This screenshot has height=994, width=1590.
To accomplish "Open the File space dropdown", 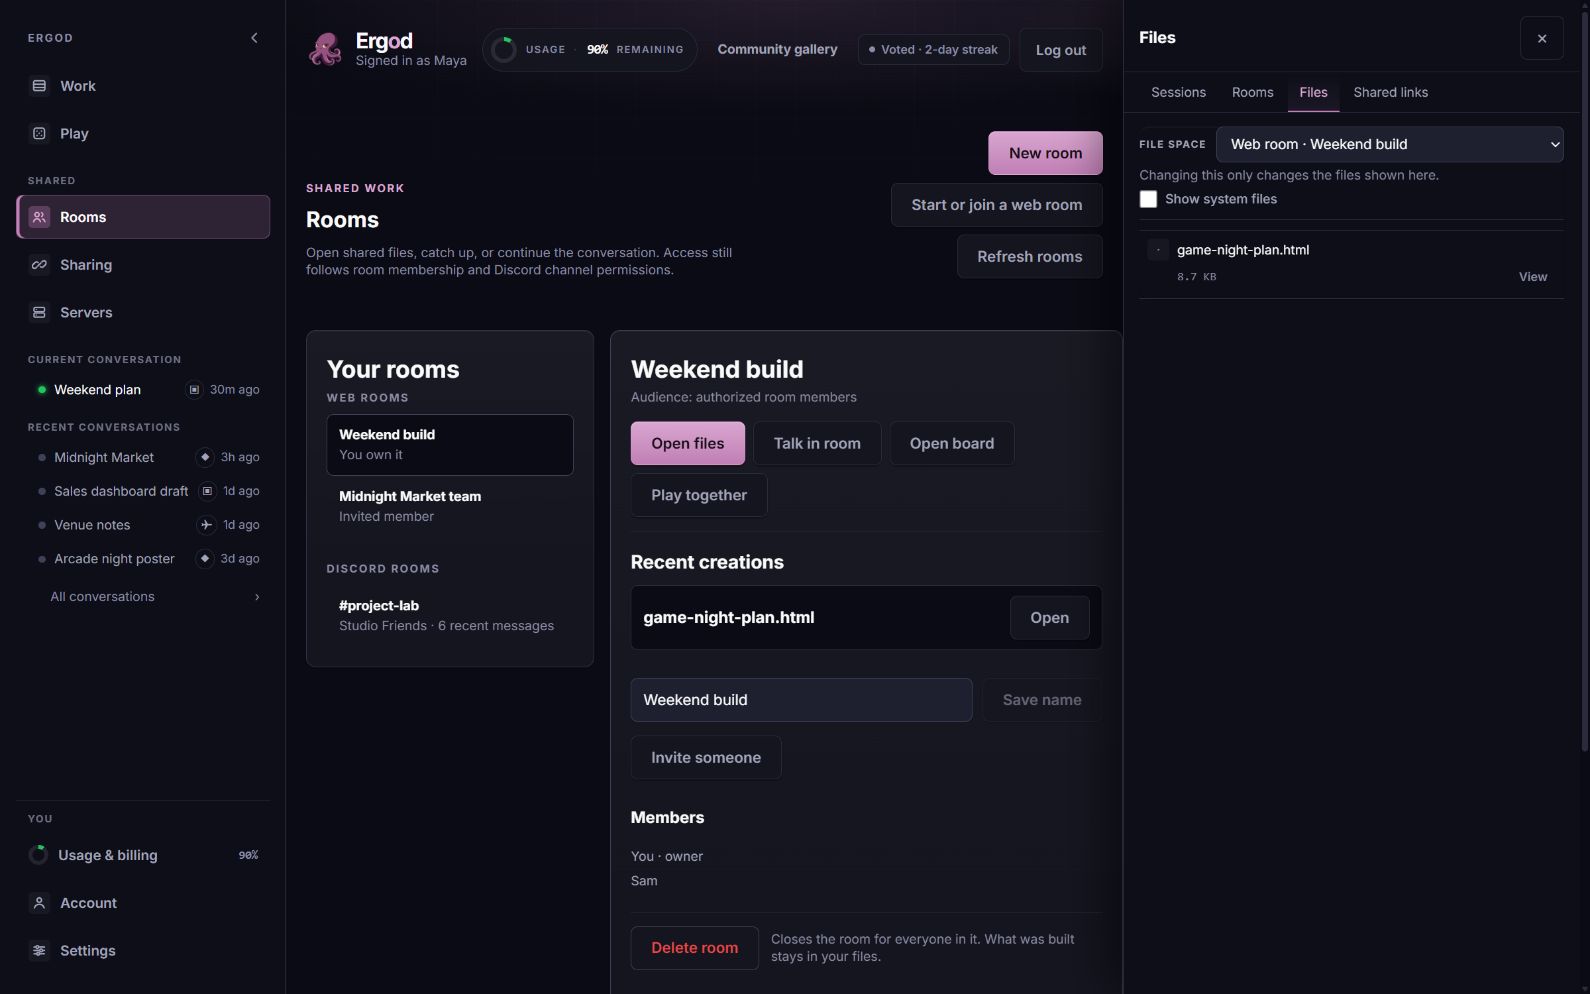I will [x=1389, y=144].
